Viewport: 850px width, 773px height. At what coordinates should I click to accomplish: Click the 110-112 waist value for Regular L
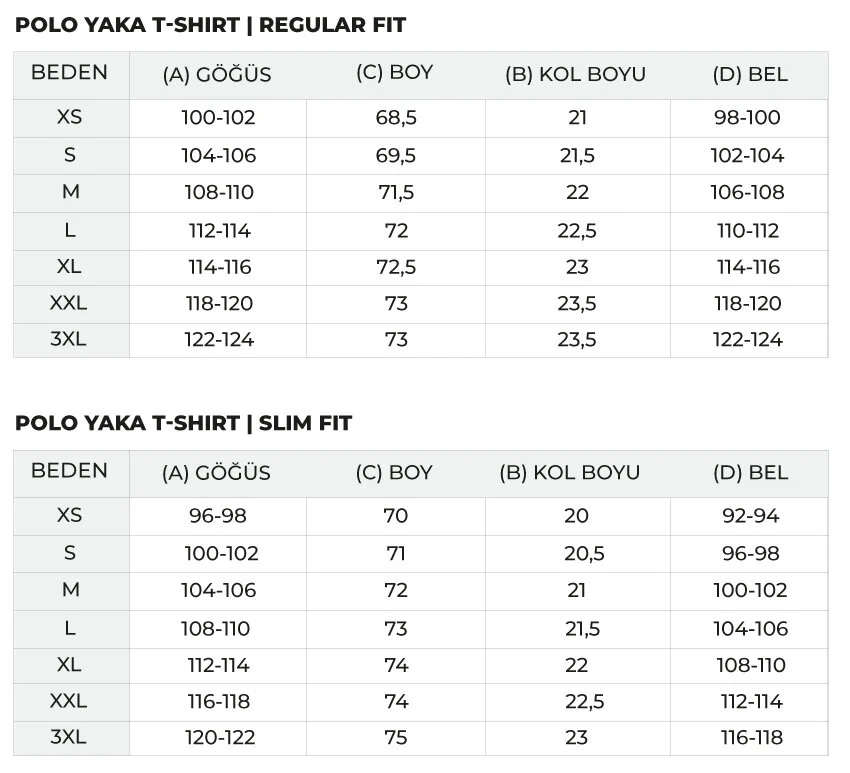click(748, 231)
